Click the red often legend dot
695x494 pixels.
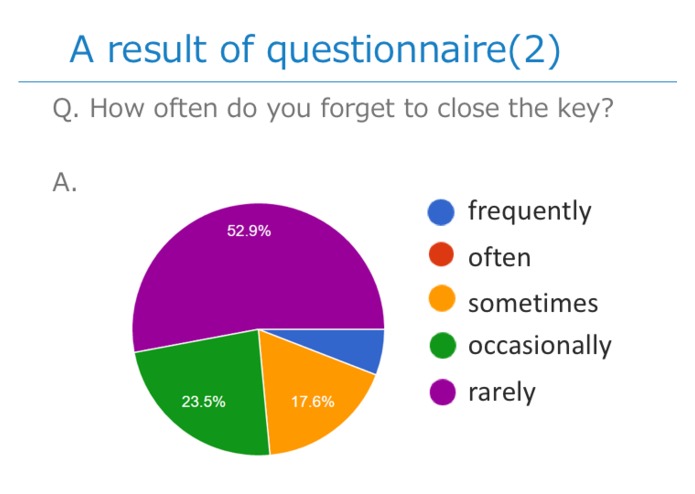click(x=441, y=255)
